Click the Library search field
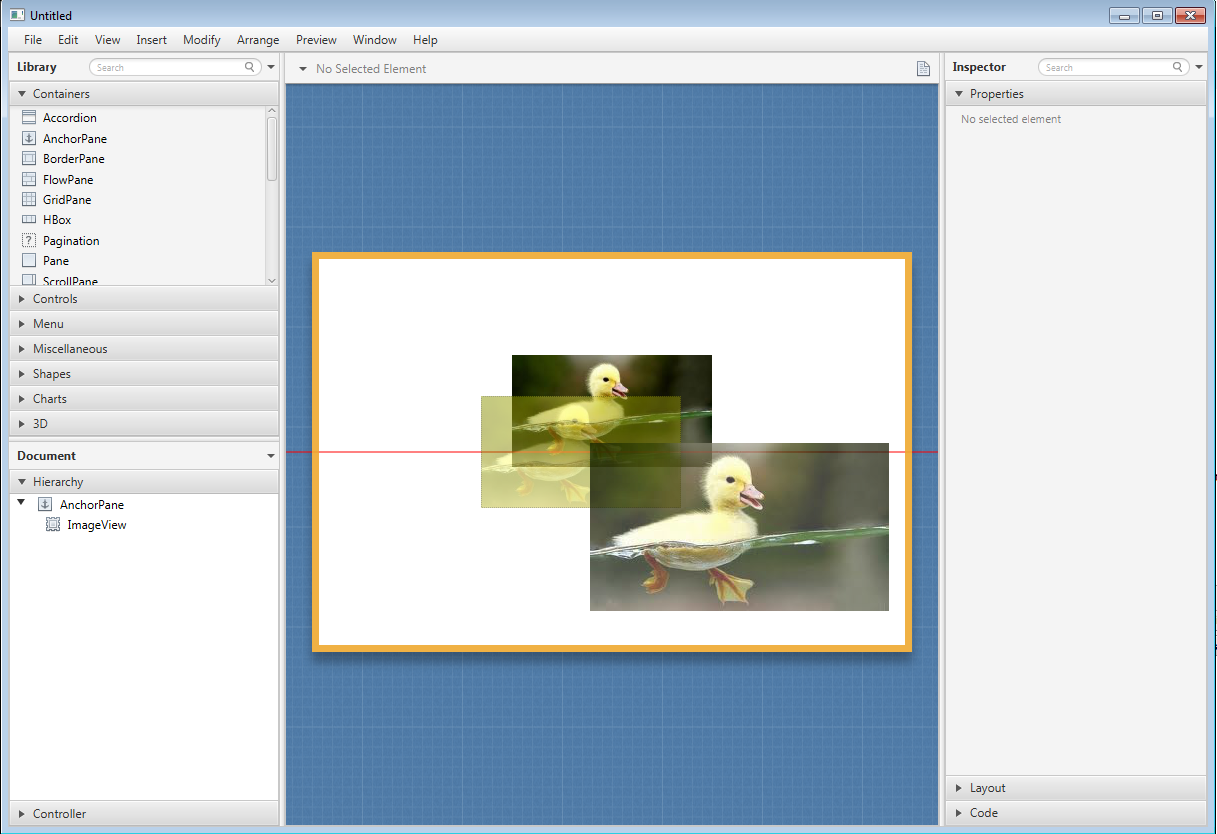The height and width of the screenshot is (834, 1217). pos(170,68)
